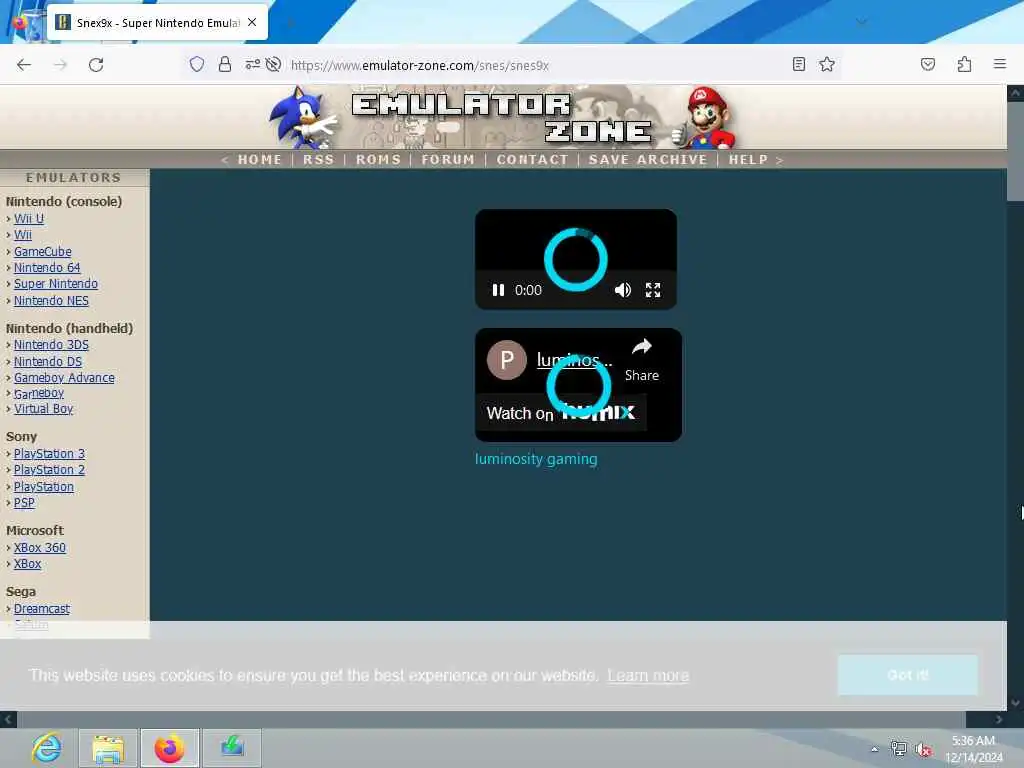Click the network icon in system tray
1024x768 pixels.
[x=899, y=749]
